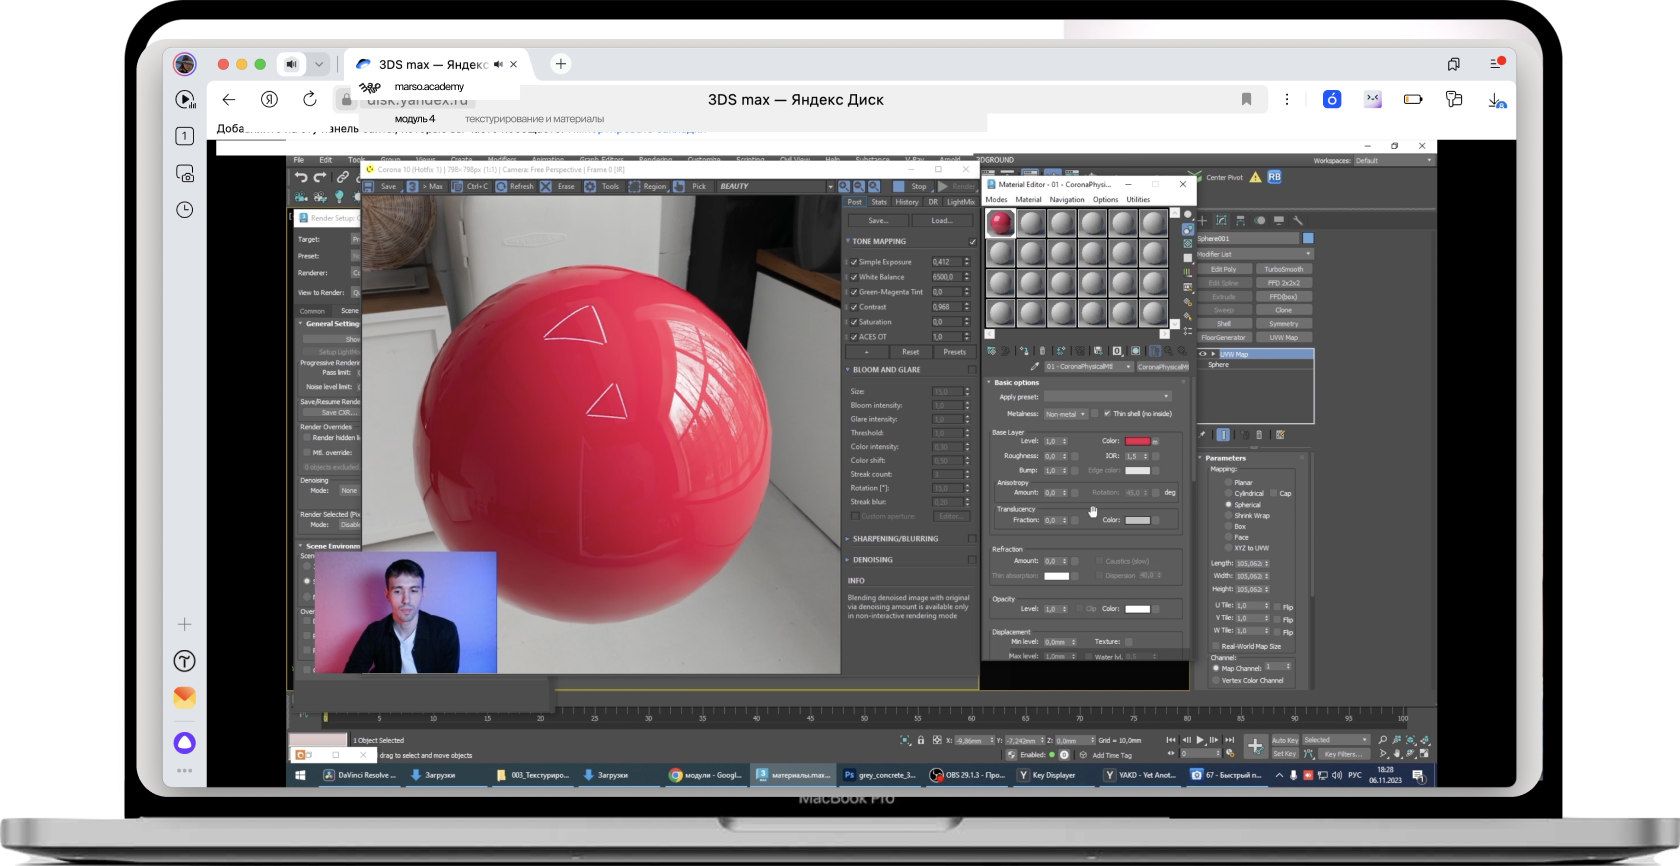Screen dimensions: 1680x866
Task: Select the Region render tool
Action: click(x=633, y=186)
